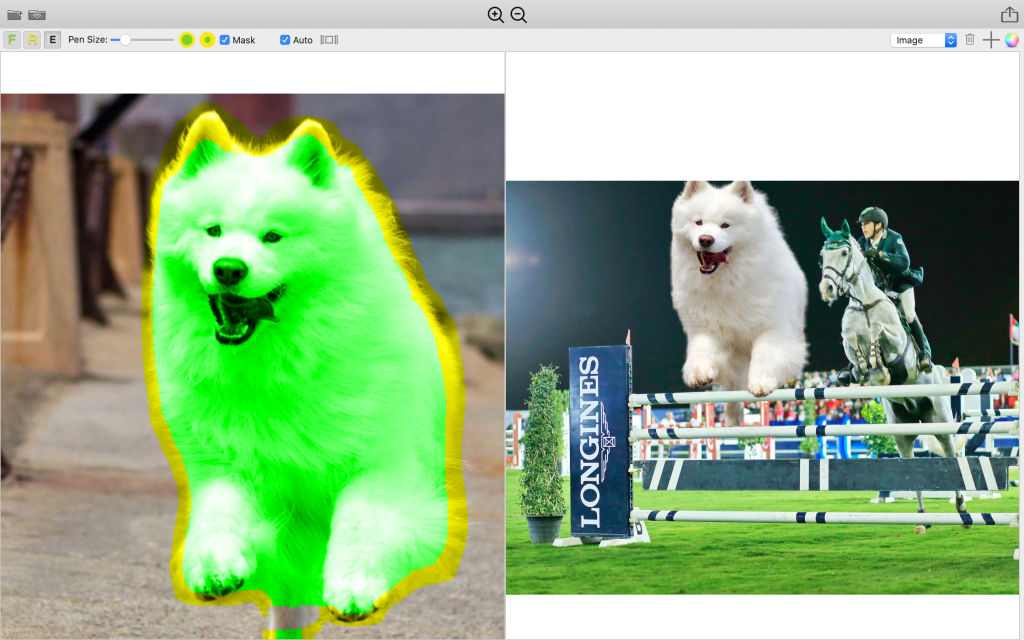Screen dimensions: 1024x640
Task: Click the save-to-folder icon
Action: (37, 15)
